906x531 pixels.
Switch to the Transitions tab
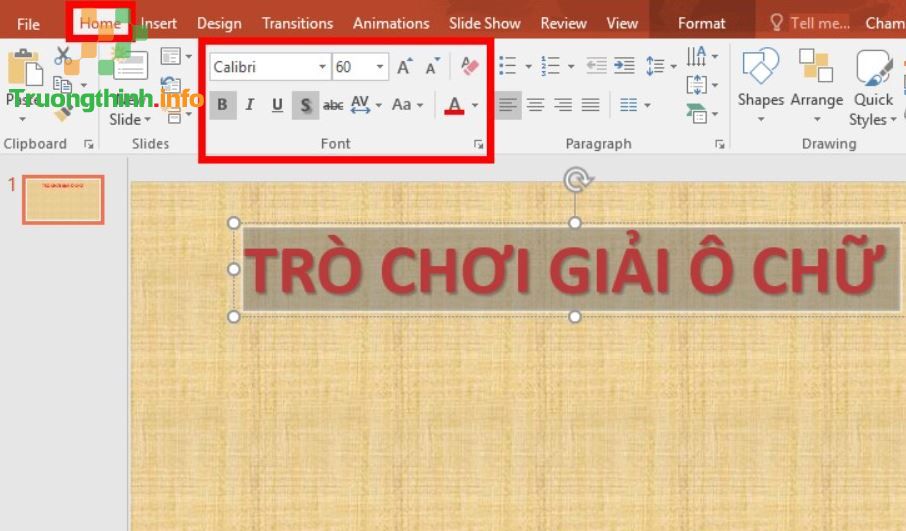tap(297, 24)
